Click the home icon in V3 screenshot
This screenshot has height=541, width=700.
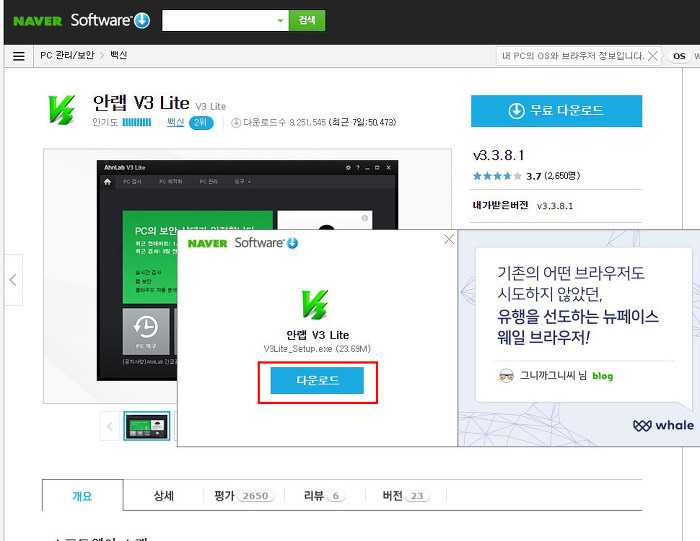(107, 182)
